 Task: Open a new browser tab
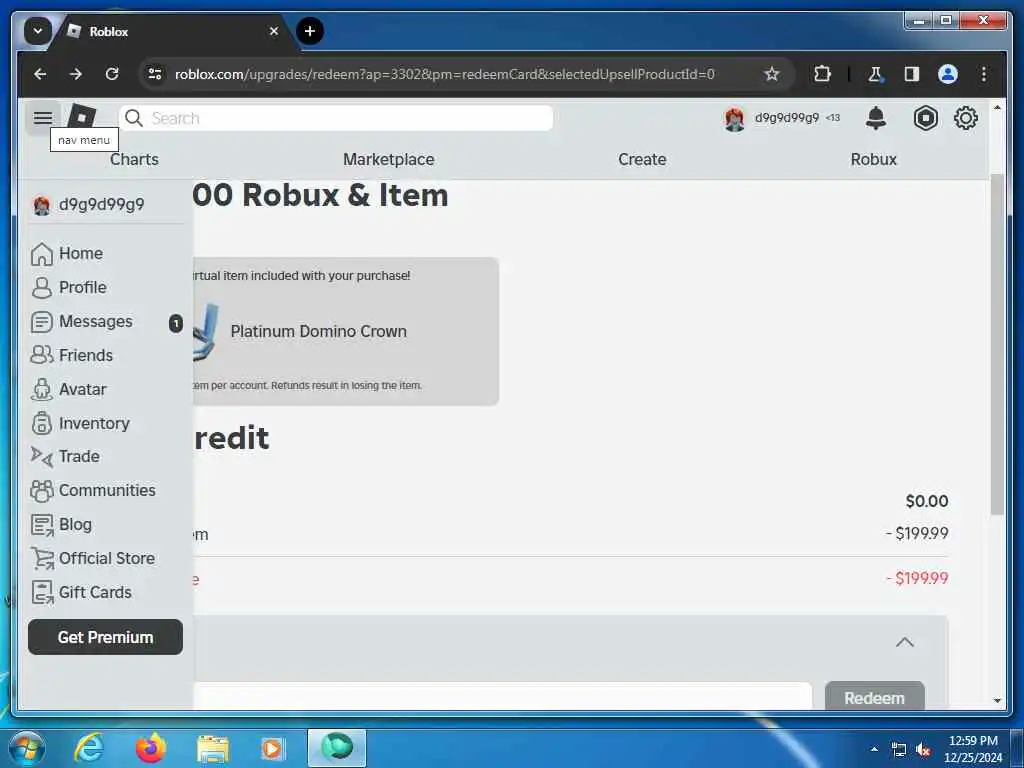pos(310,31)
